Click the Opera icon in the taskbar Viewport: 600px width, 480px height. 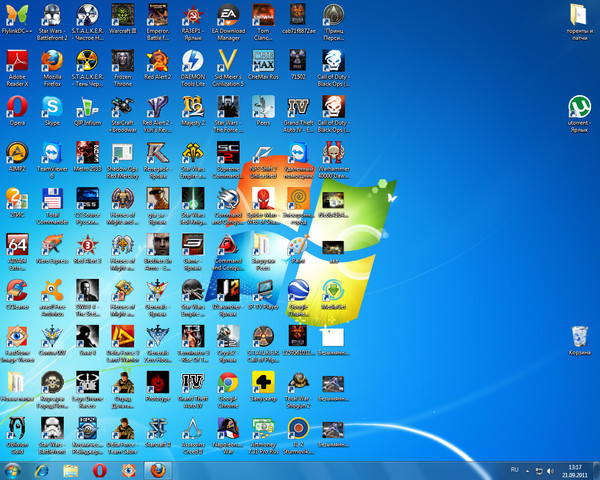pos(99,471)
